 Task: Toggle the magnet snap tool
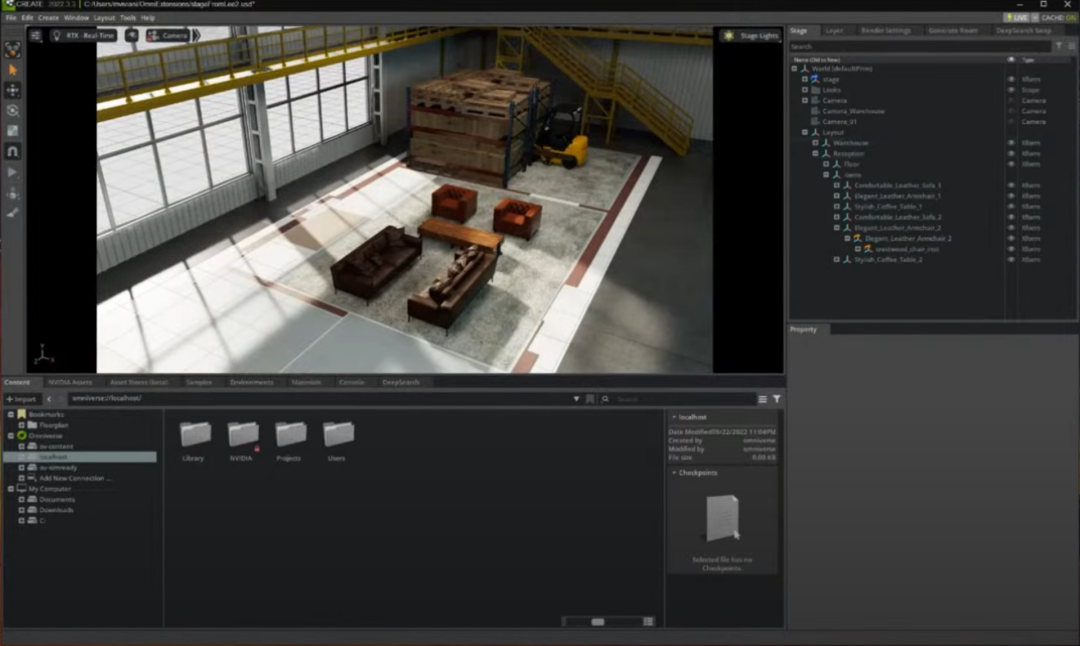[13, 152]
